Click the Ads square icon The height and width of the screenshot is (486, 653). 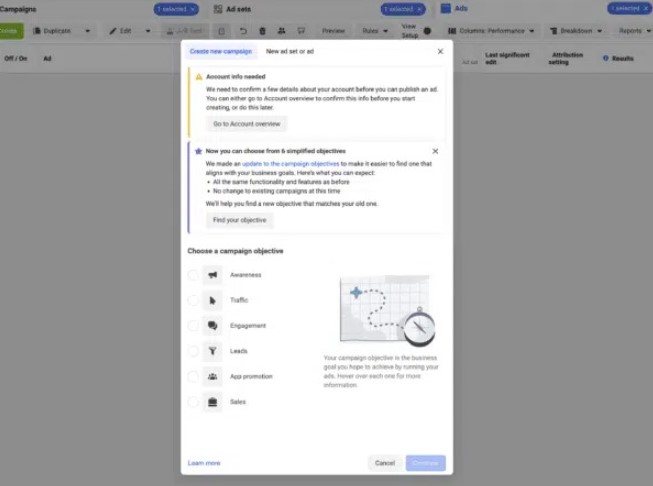446,8
